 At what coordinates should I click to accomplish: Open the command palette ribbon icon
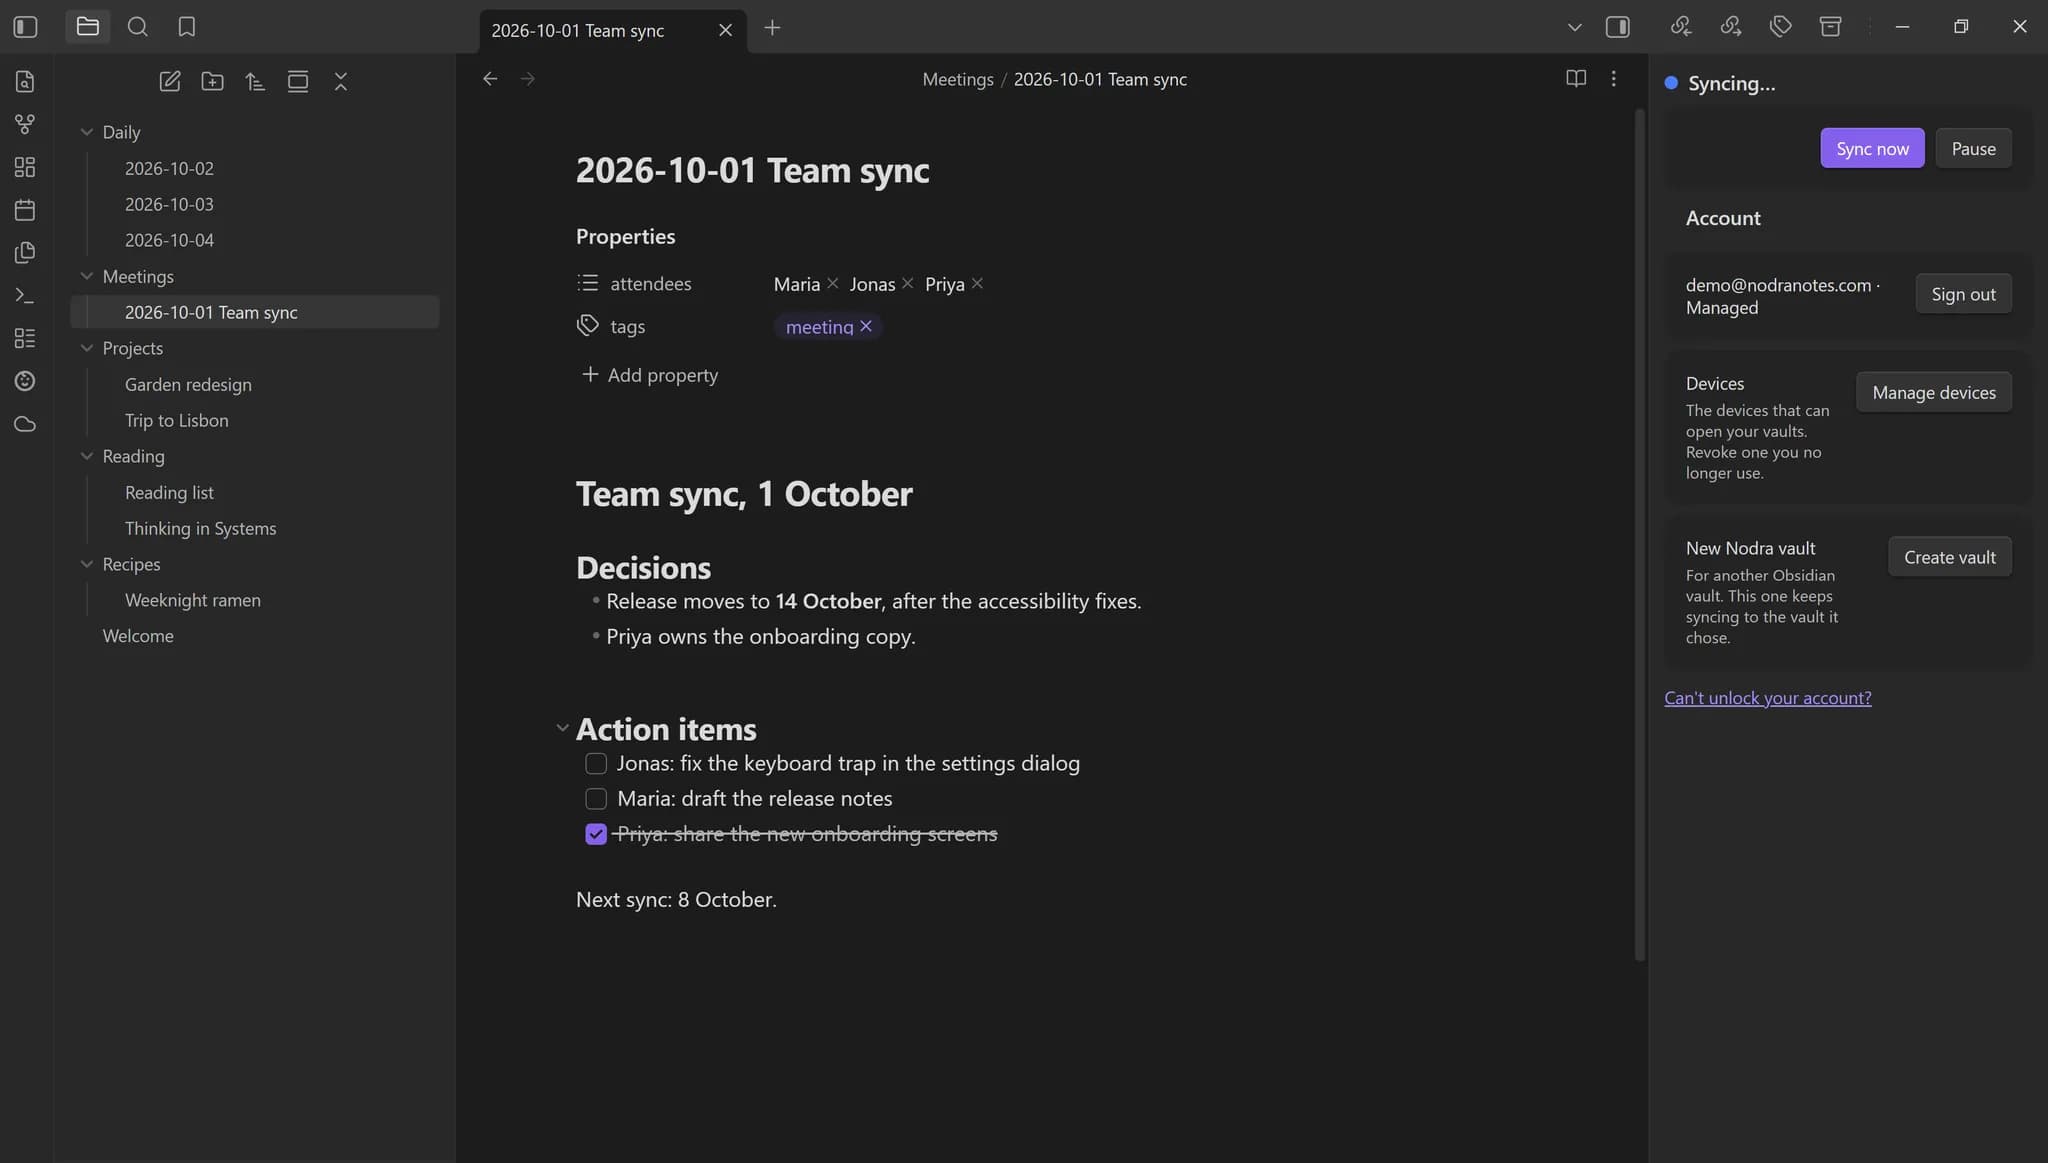tap(25, 295)
